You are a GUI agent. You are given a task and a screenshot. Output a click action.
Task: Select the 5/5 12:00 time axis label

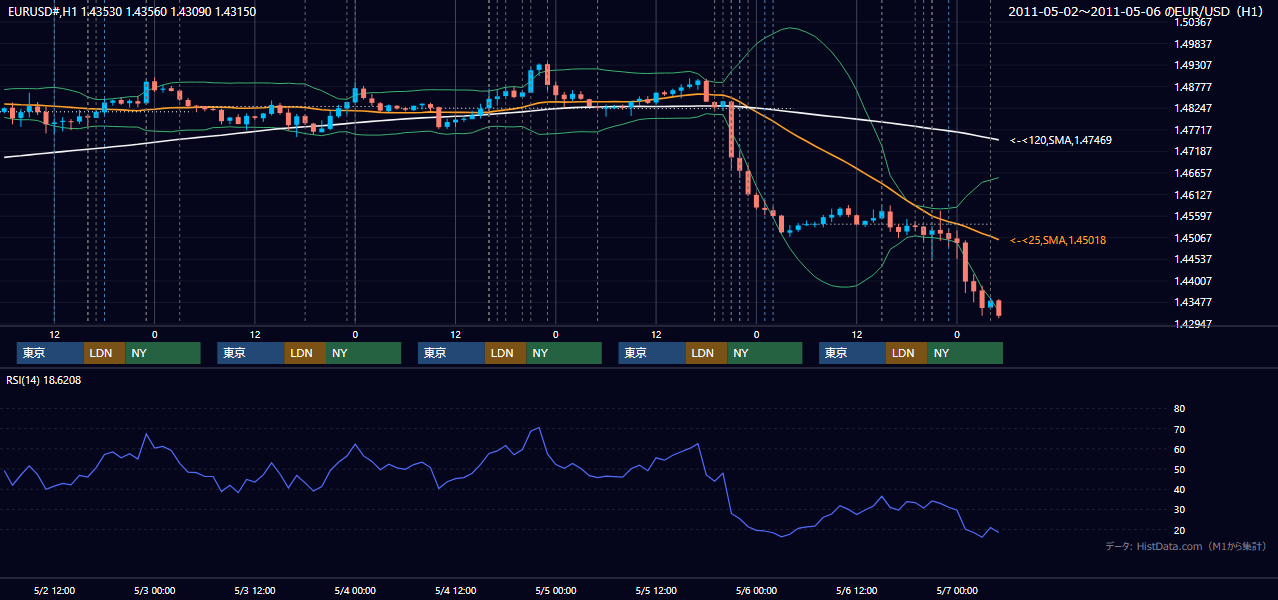656,590
